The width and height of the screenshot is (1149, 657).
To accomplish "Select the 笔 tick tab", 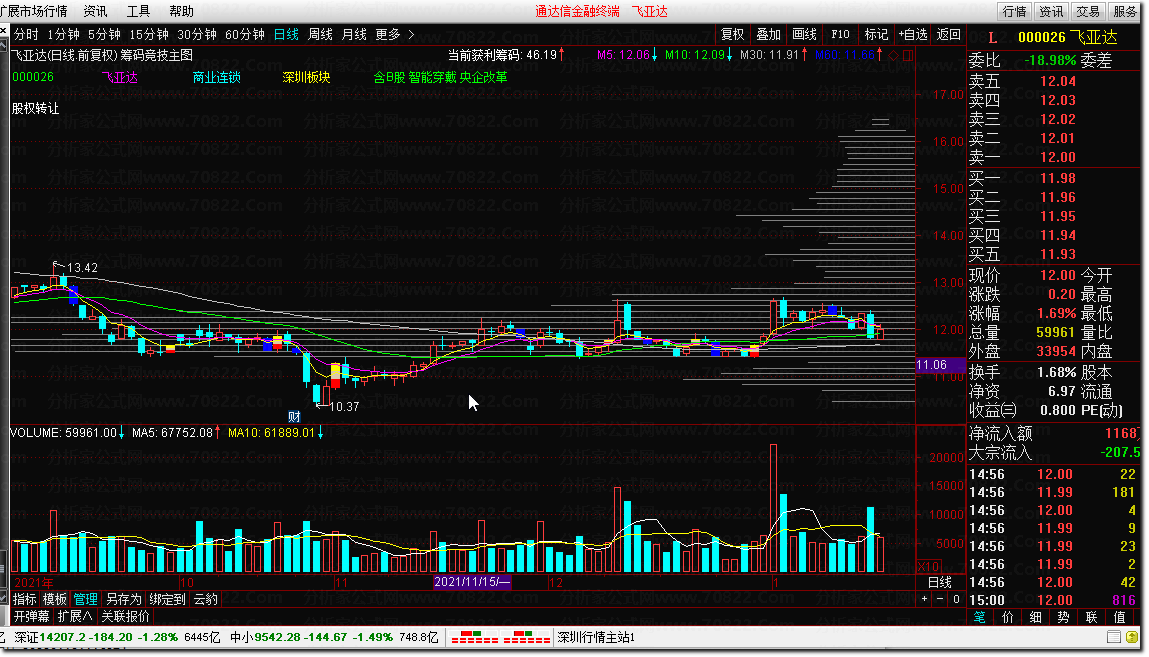I will pyautogui.click(x=980, y=617).
